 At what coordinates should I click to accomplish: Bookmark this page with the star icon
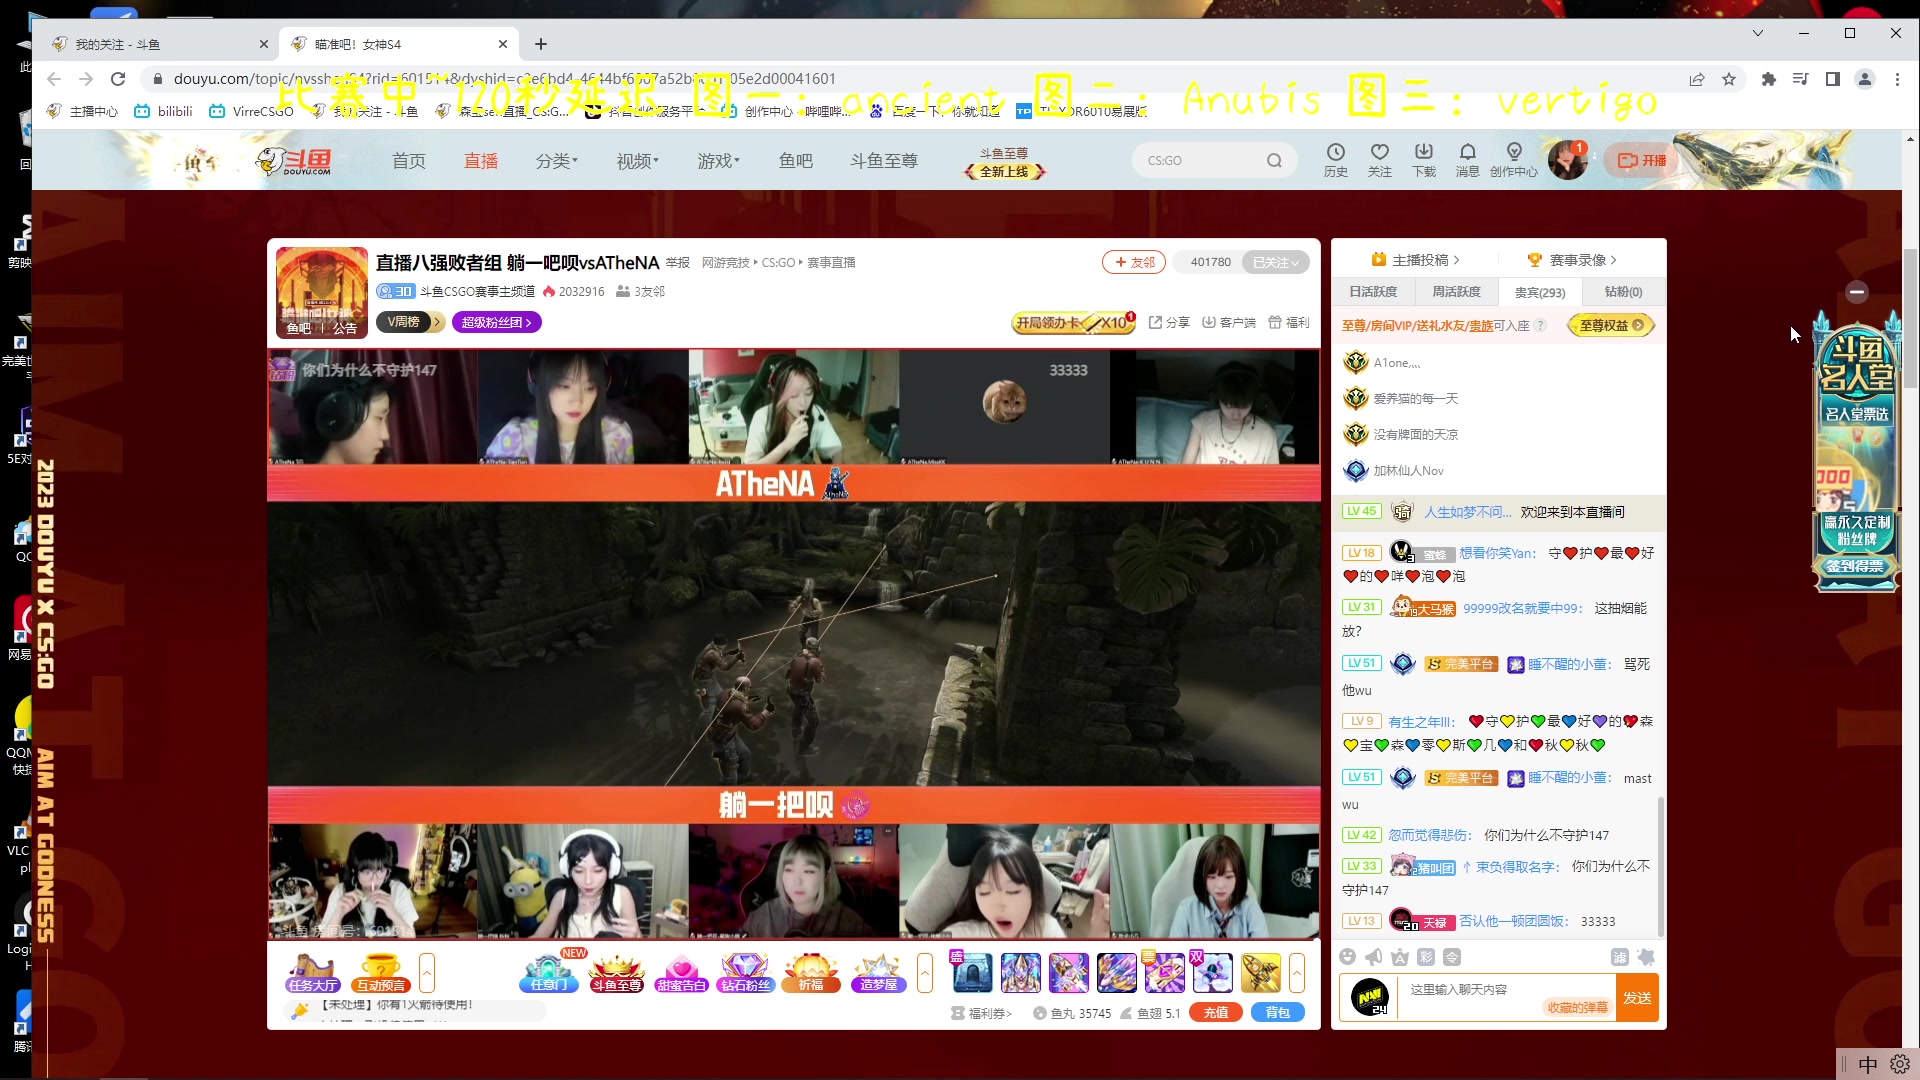(1729, 79)
